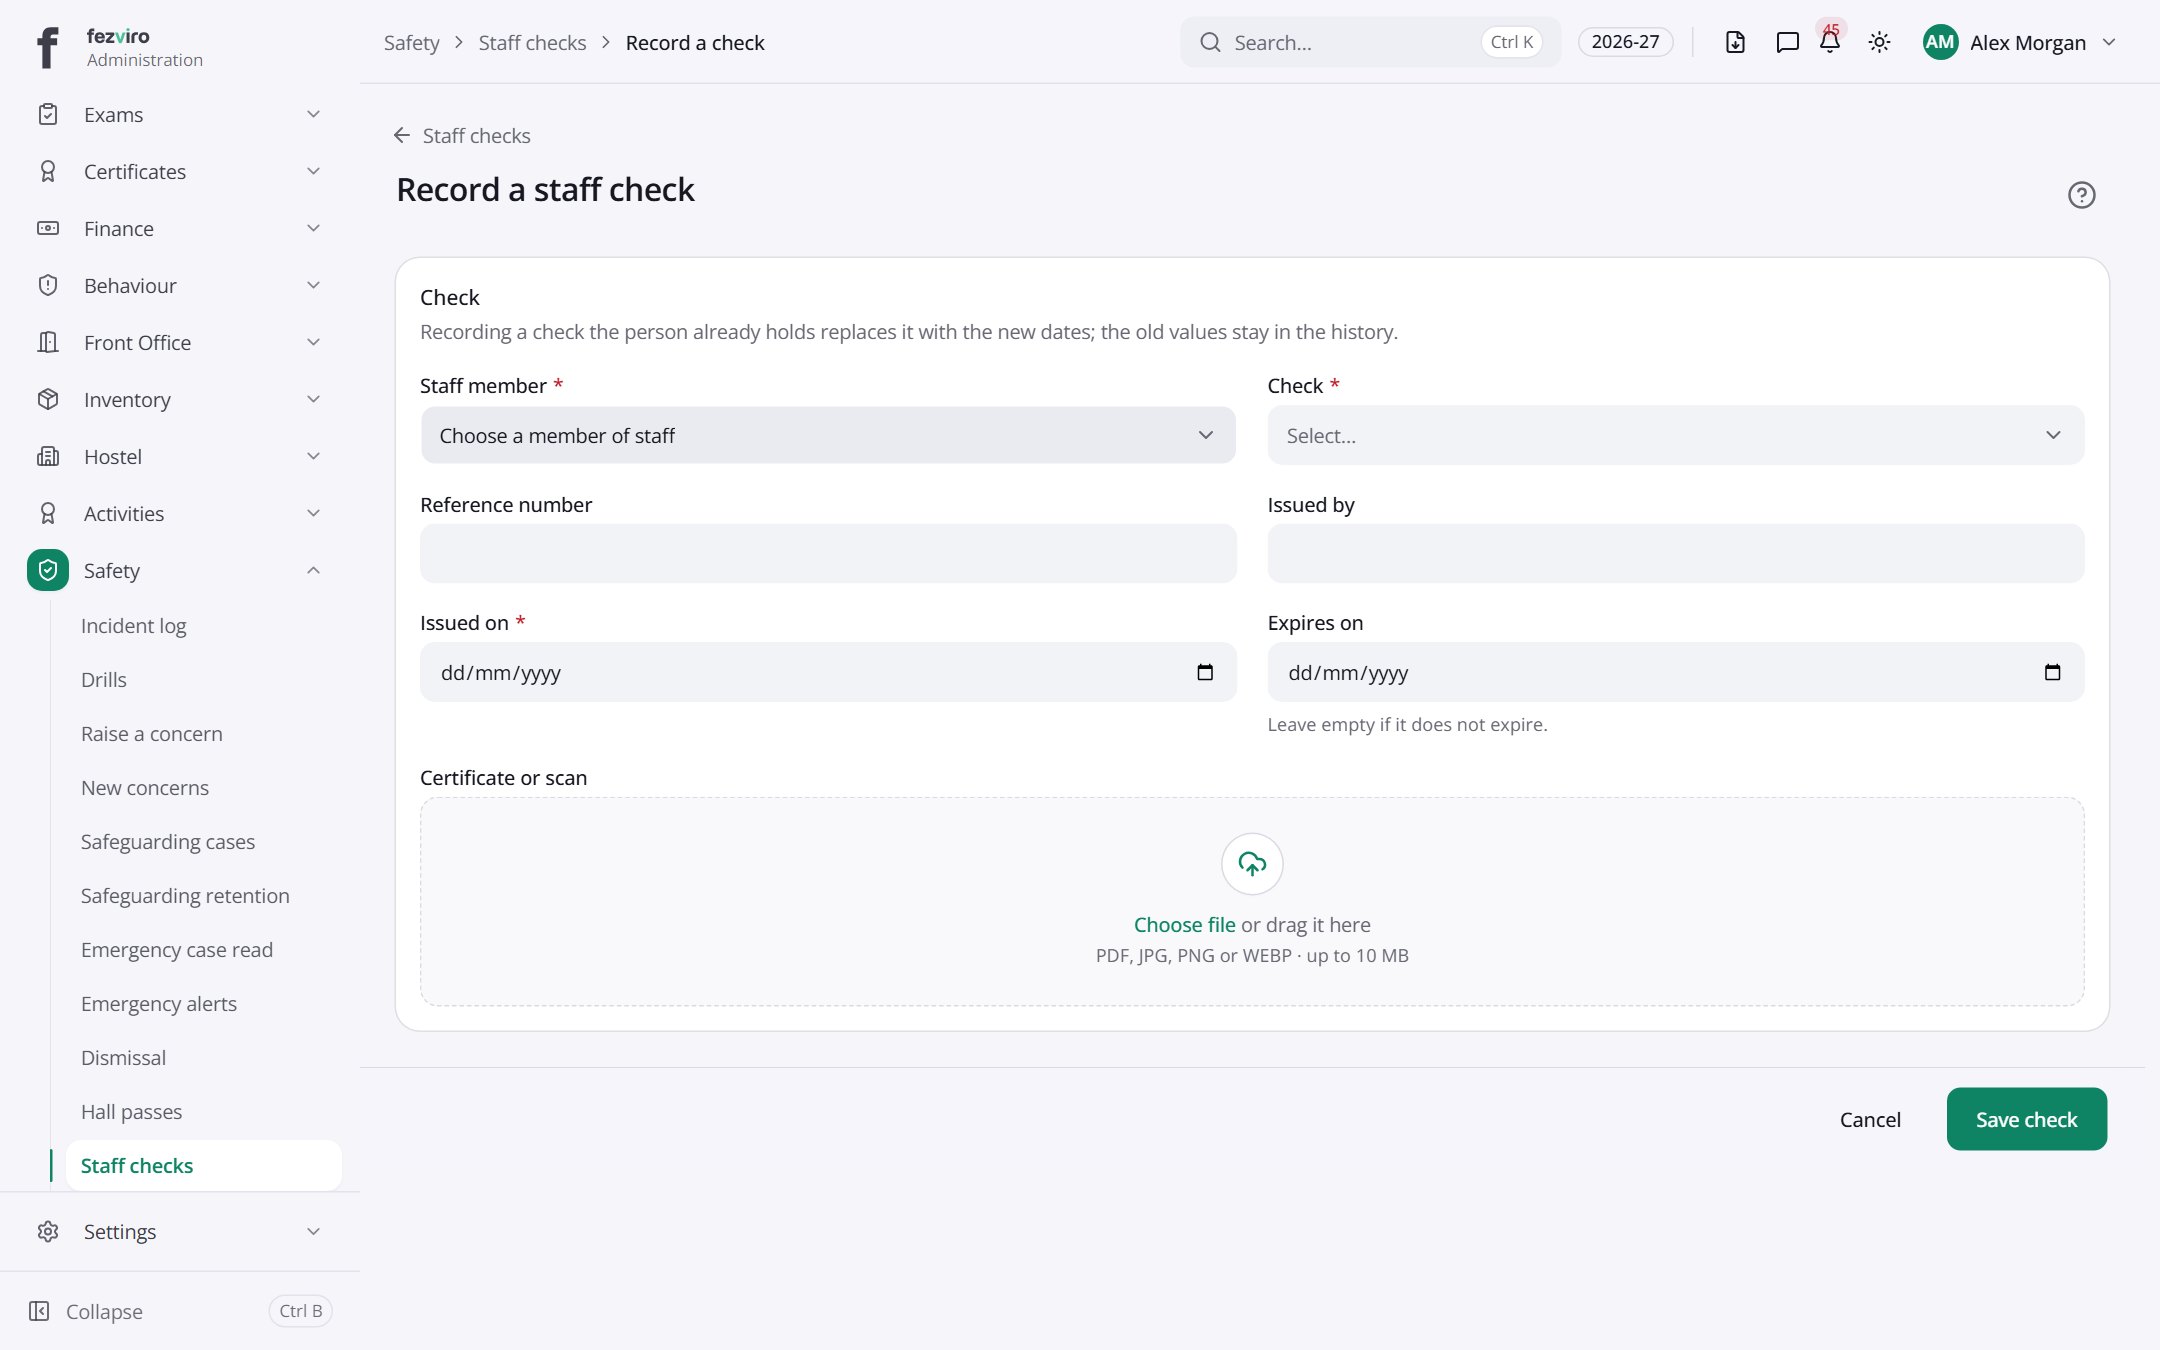Open the Staff member dropdown
The width and height of the screenshot is (2160, 1350).
point(828,435)
